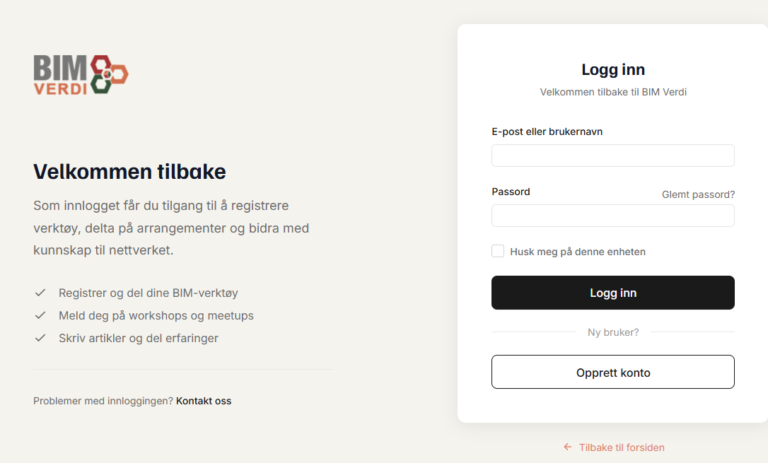This screenshot has height=463, width=768.
Task: Focus the "E-post eller brukernavn" input field
Action: click(x=612, y=155)
